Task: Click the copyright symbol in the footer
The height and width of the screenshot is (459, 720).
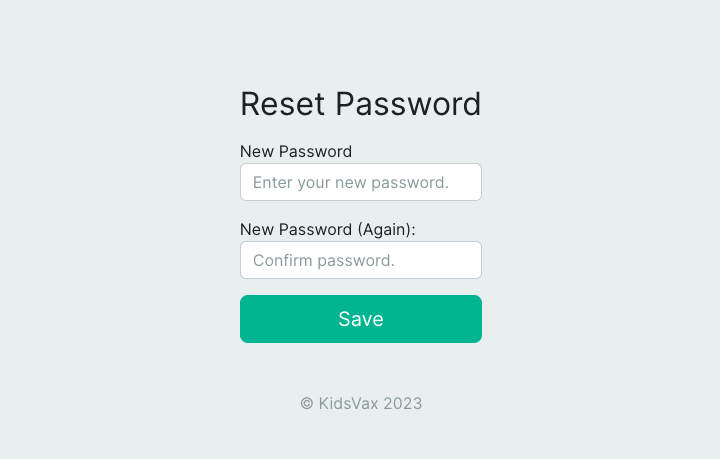Action: pos(307,404)
